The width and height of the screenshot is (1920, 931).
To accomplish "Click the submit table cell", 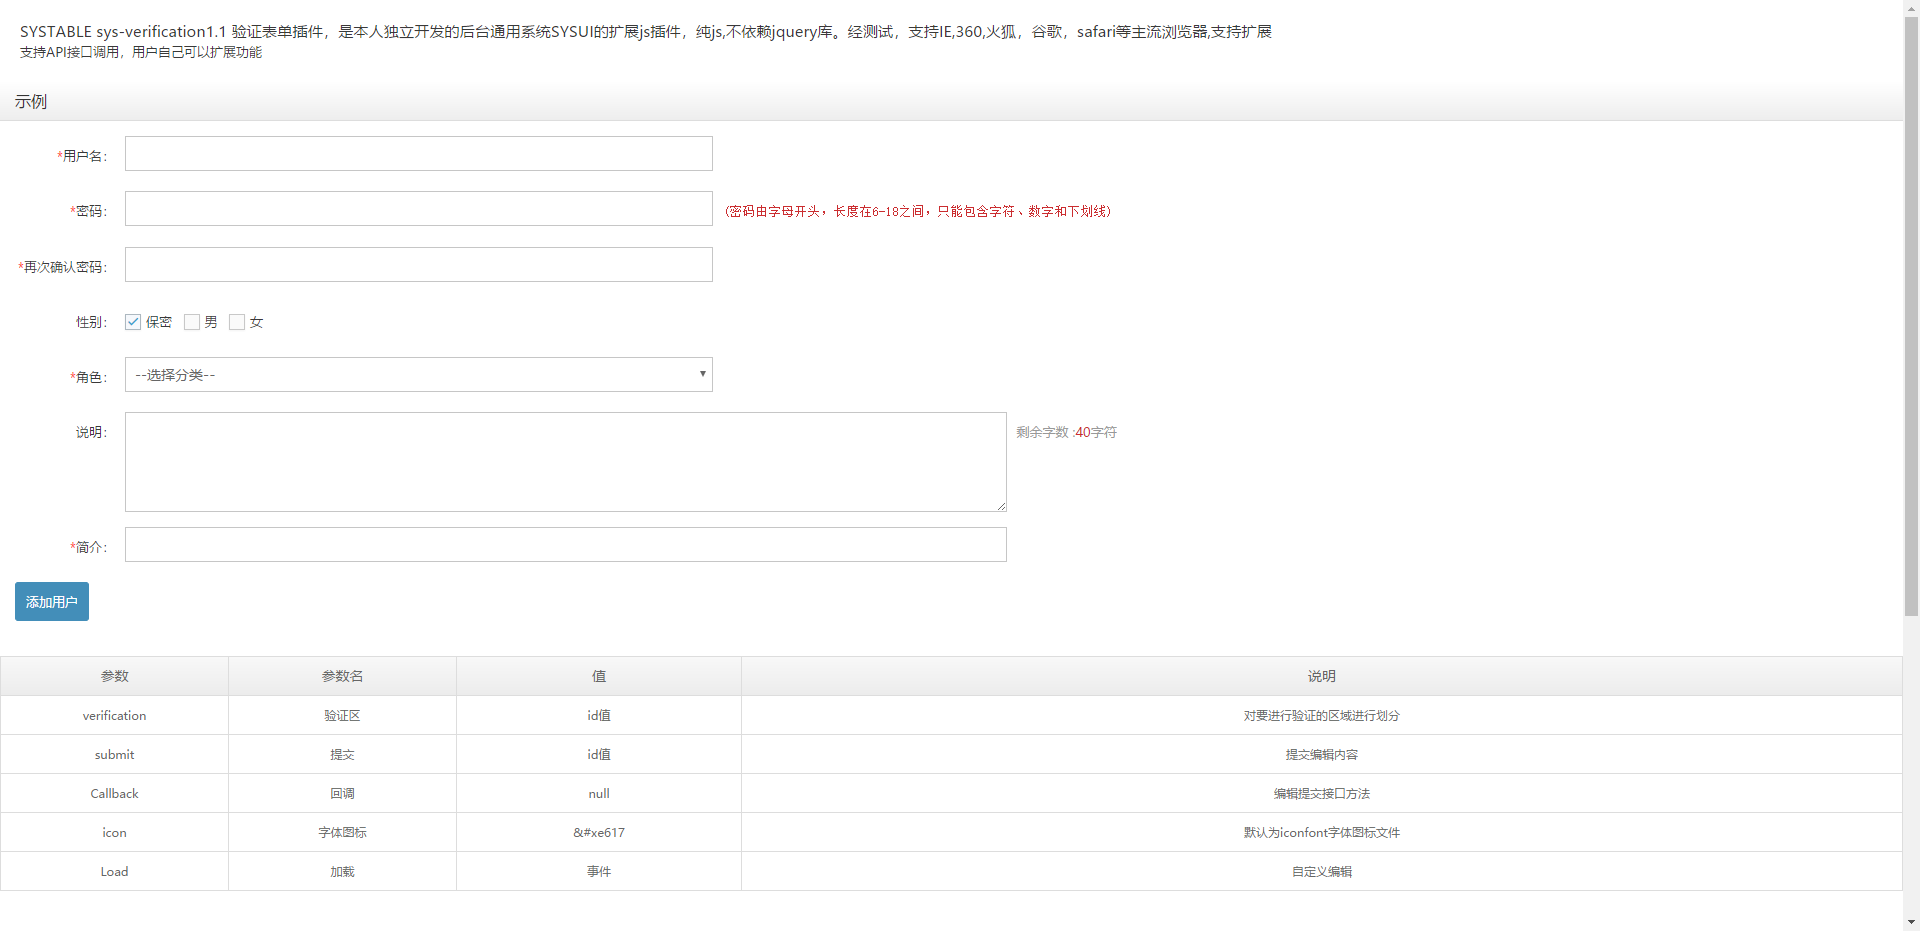I will click(114, 754).
